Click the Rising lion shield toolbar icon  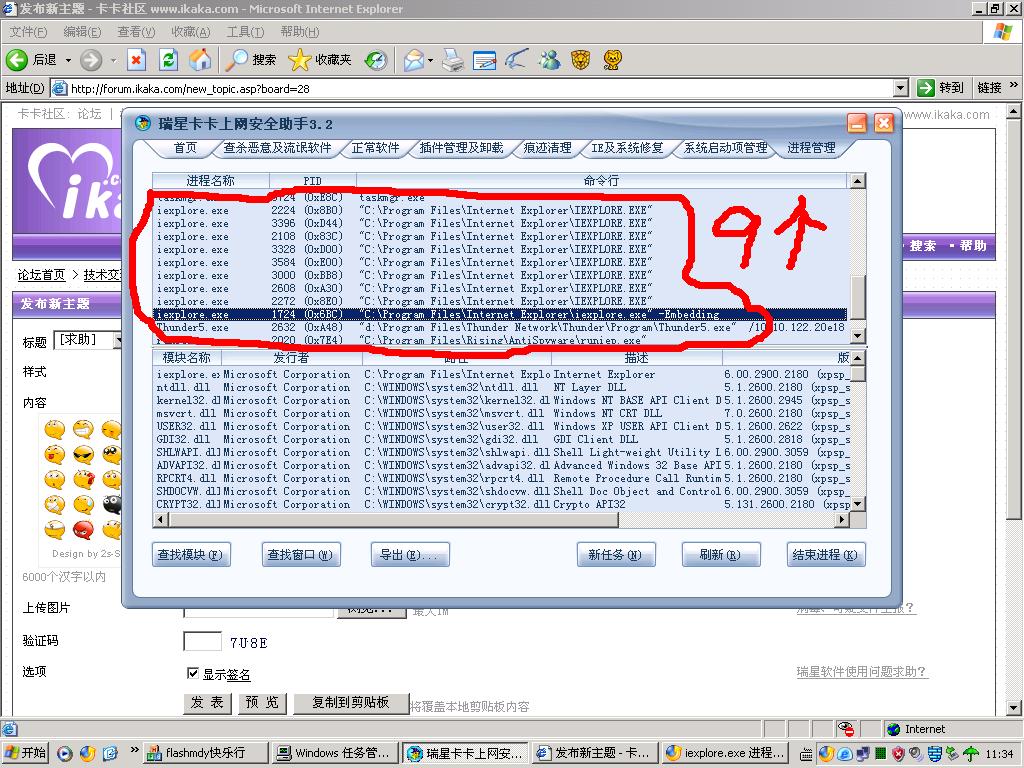pos(580,60)
